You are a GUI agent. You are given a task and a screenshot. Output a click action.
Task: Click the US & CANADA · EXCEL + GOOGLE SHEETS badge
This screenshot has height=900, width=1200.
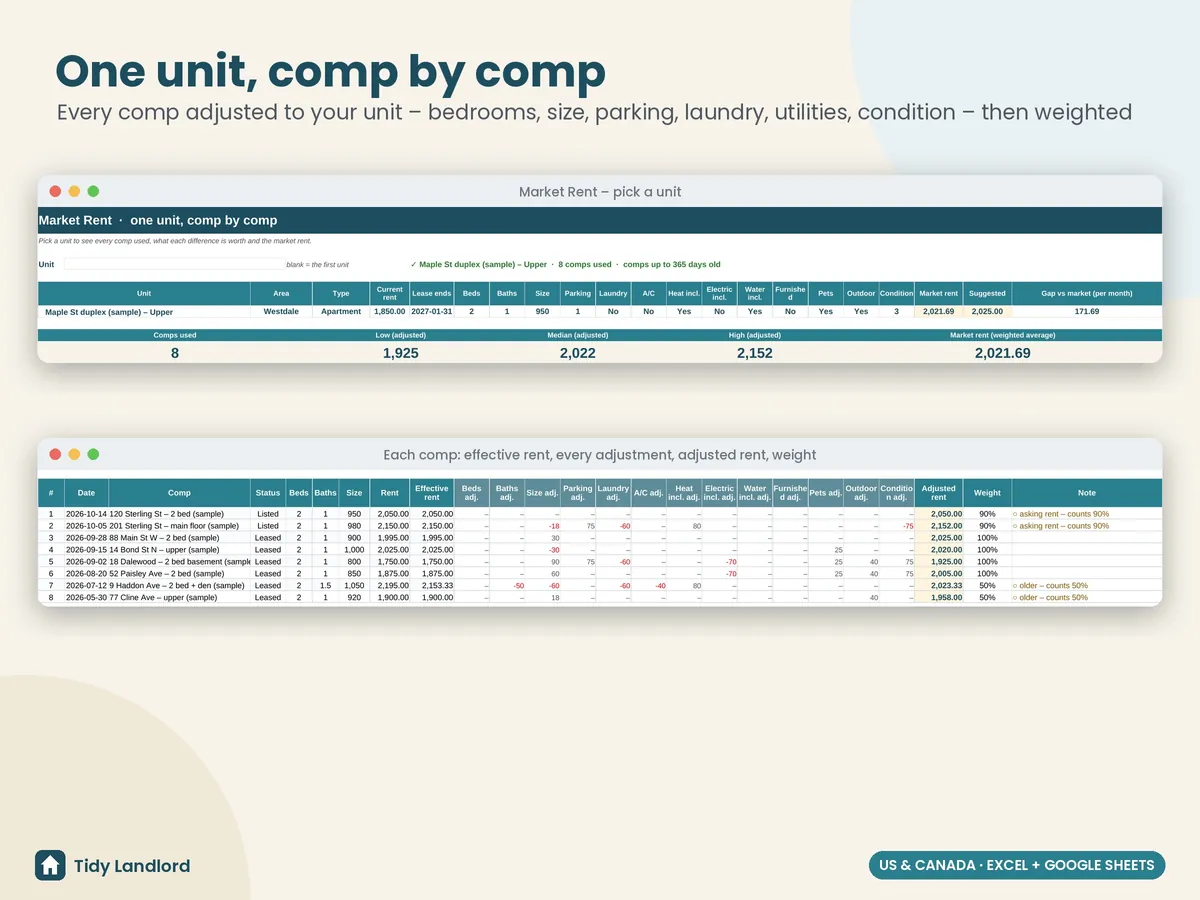pos(1017,865)
